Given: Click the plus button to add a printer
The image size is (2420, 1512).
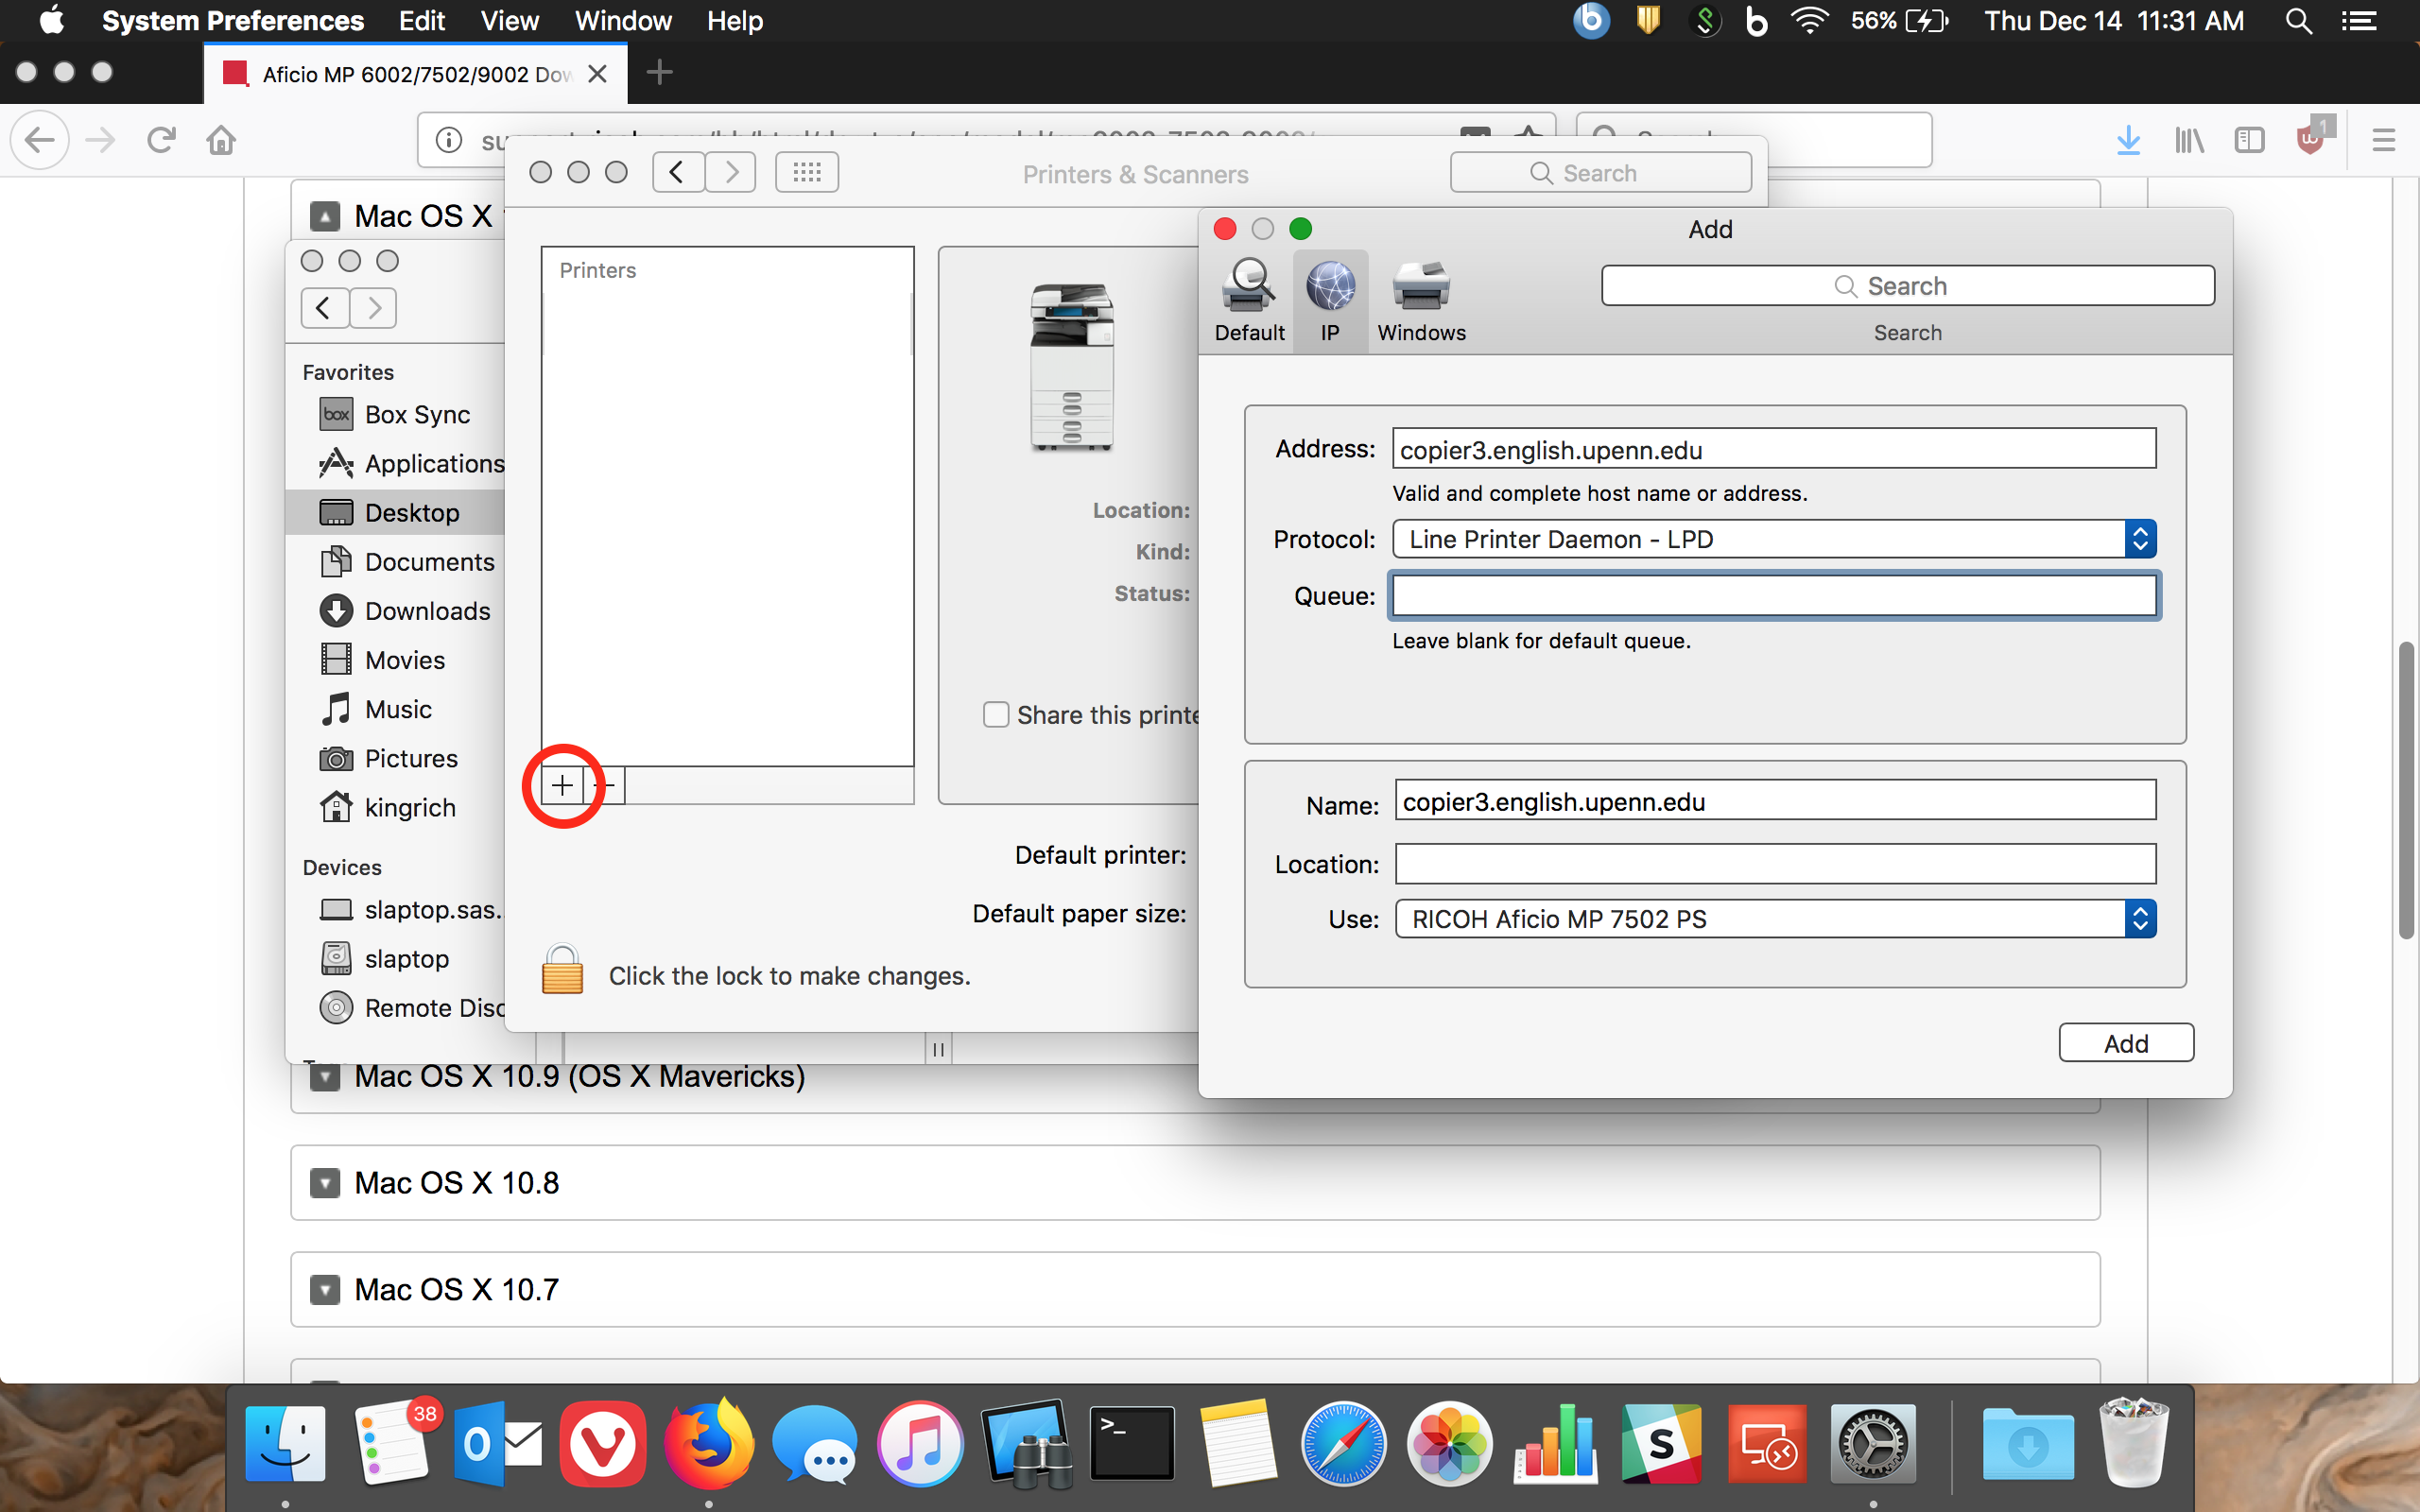Looking at the screenshot, I should point(562,785).
